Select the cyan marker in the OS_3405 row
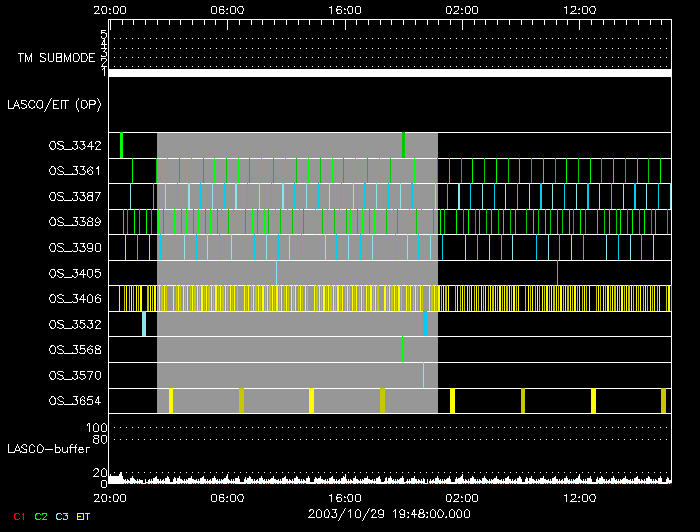The image size is (700, 532). click(x=277, y=272)
